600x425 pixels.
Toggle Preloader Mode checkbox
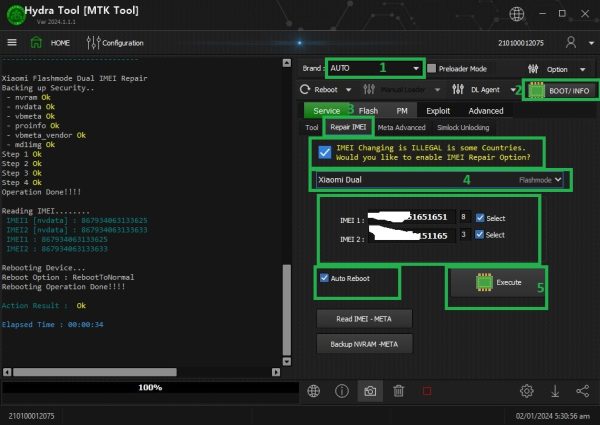(x=432, y=68)
